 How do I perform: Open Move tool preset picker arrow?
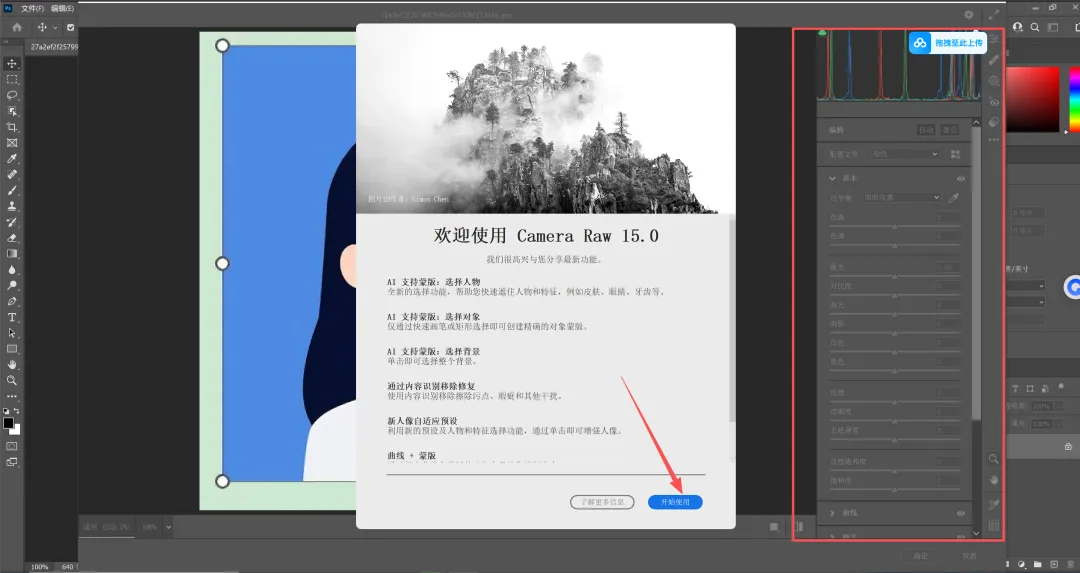tap(55, 28)
